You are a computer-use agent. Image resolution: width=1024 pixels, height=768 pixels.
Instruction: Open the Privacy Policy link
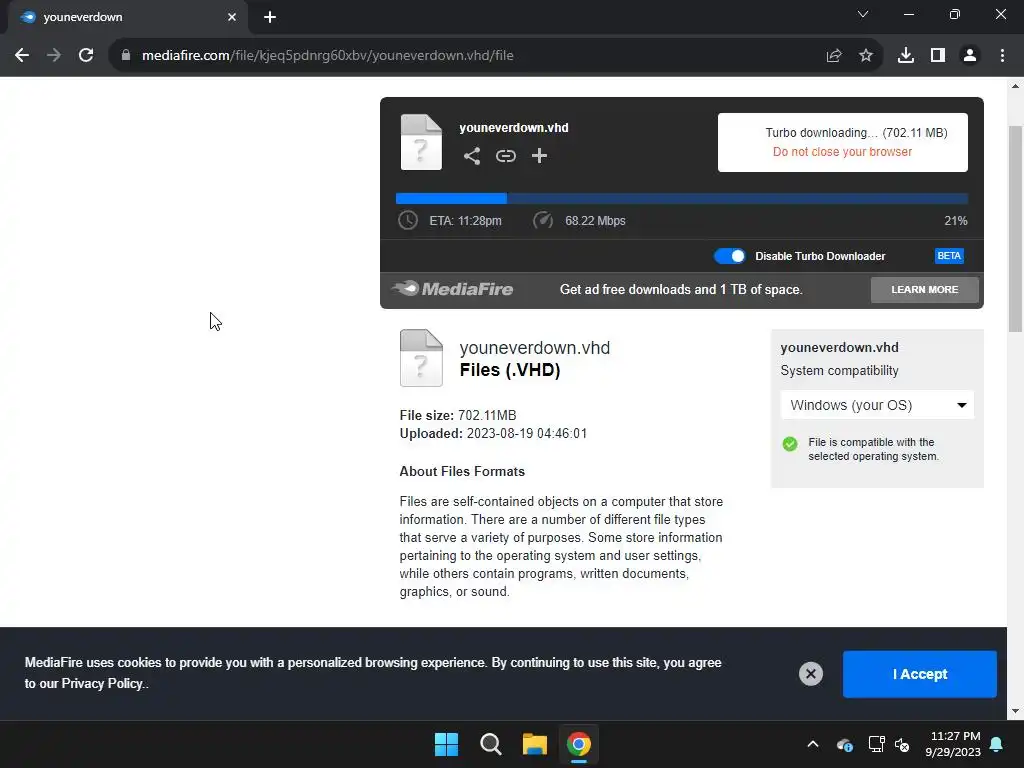[x=102, y=684]
